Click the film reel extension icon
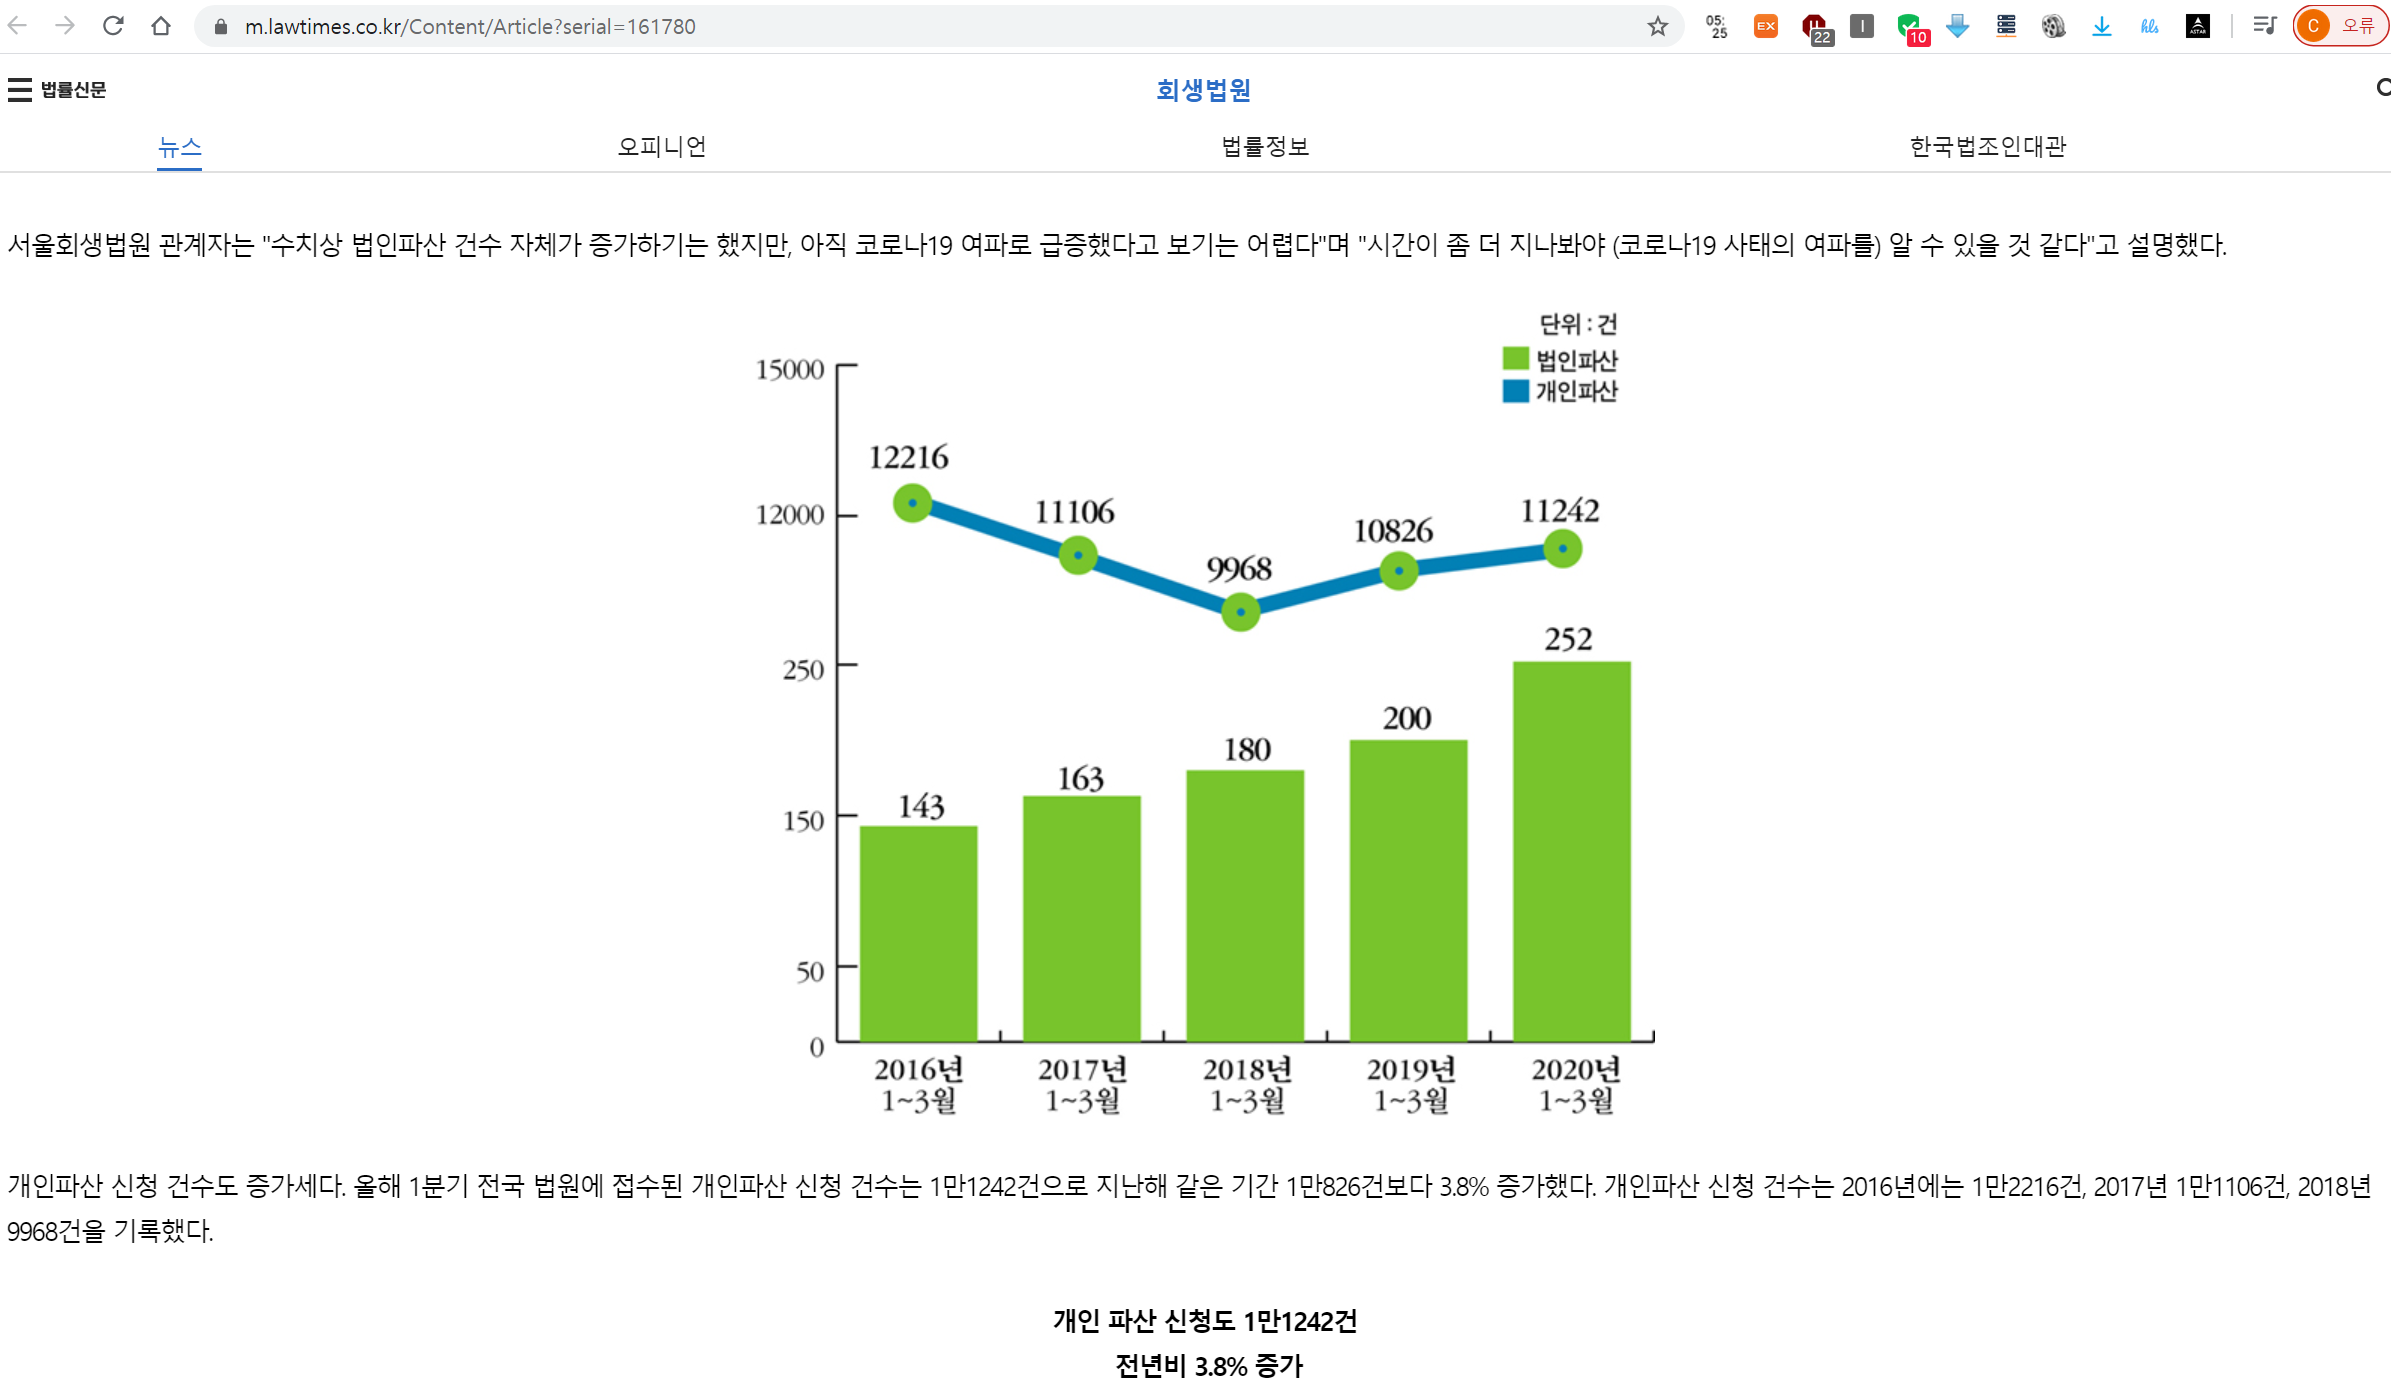The height and width of the screenshot is (1385, 2391). click(2053, 27)
